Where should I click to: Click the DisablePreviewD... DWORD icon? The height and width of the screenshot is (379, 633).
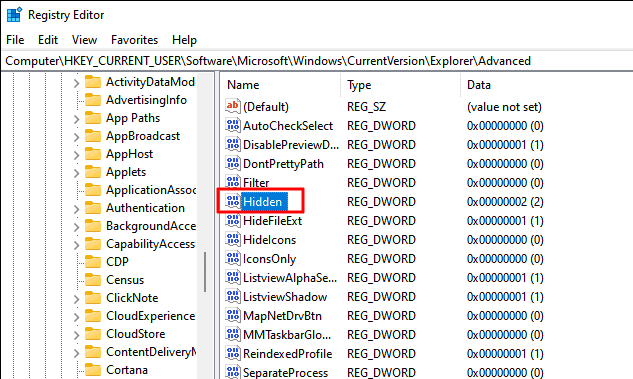click(233, 144)
